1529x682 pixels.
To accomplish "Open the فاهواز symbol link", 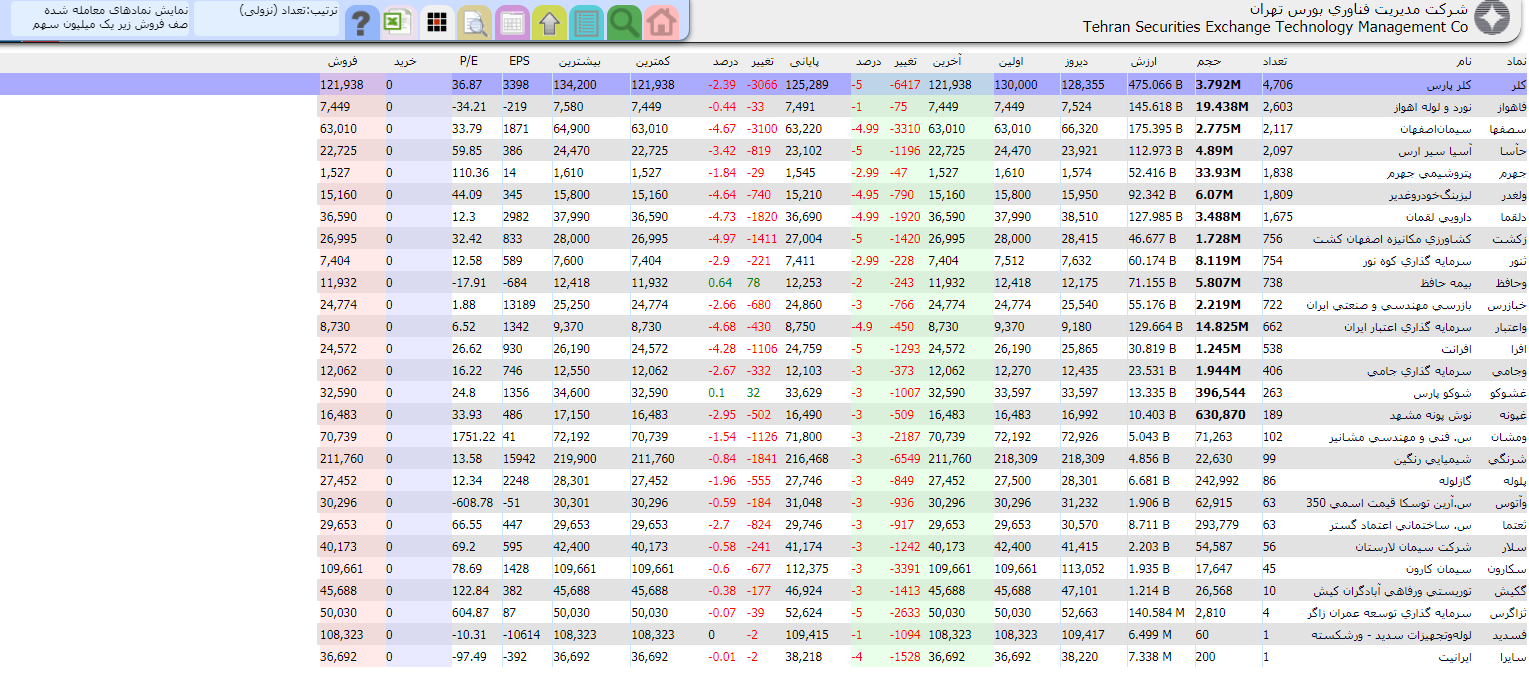I will tap(1511, 107).
